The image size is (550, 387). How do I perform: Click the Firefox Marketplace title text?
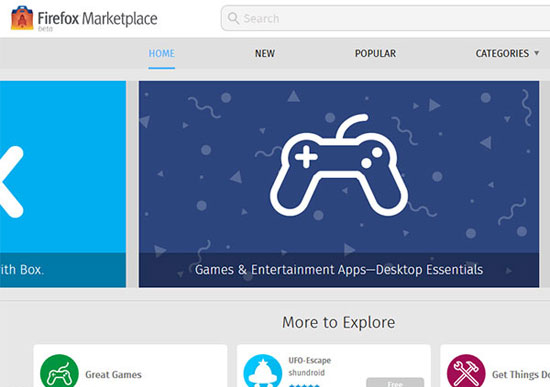(x=98, y=18)
